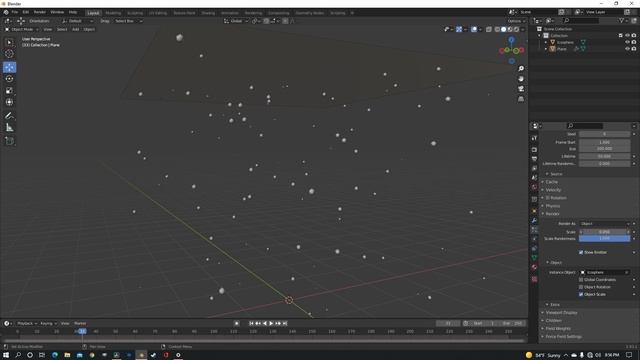
Task: Hide Icosphere in viewport via eye icon
Action: 627,42
